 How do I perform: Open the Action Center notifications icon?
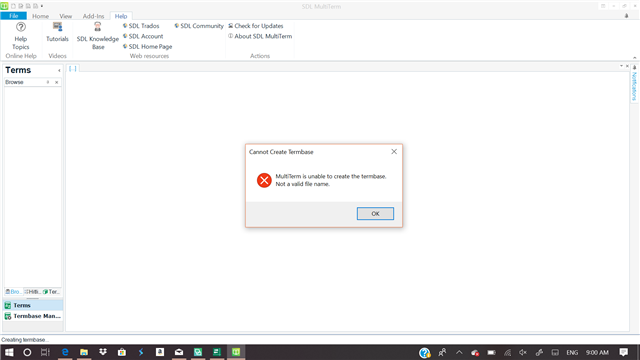(623, 352)
